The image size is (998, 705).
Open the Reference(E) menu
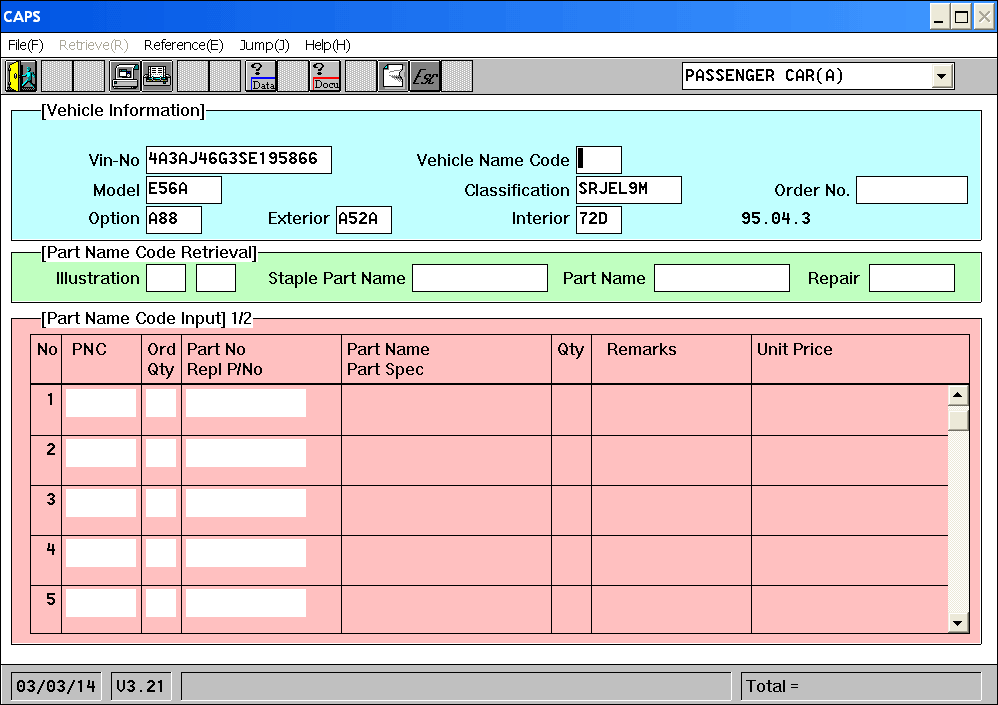[183, 45]
